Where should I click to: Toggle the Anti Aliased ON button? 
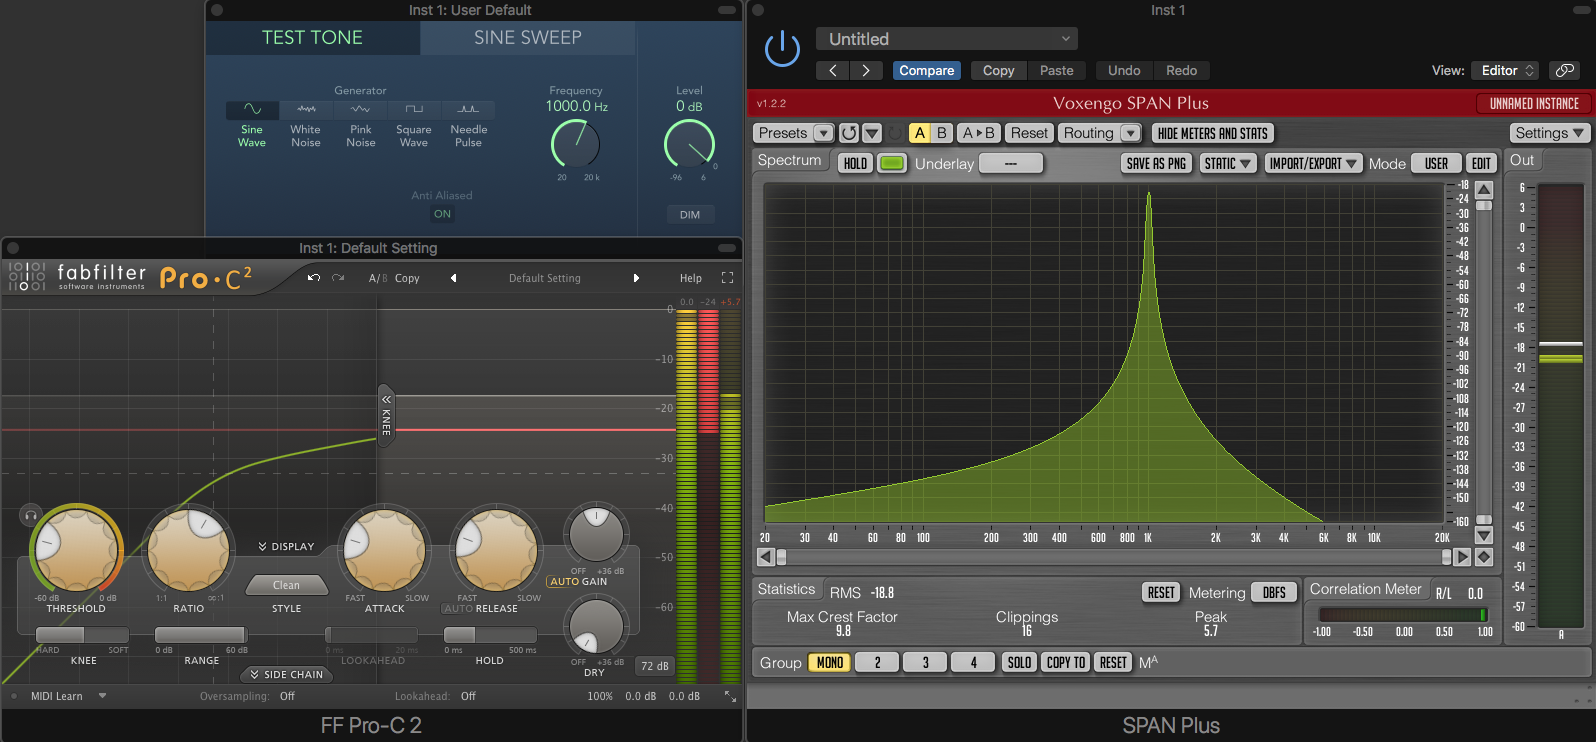(x=442, y=214)
